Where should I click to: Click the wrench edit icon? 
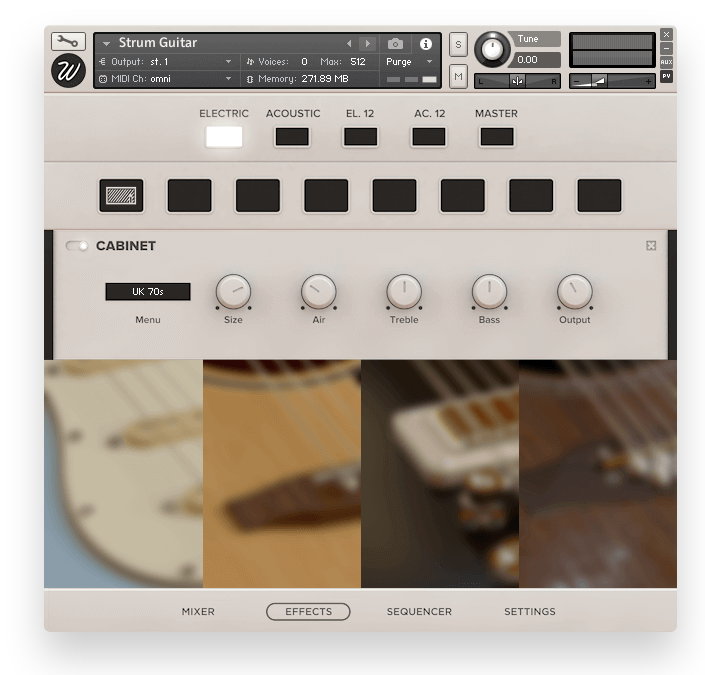pos(68,41)
